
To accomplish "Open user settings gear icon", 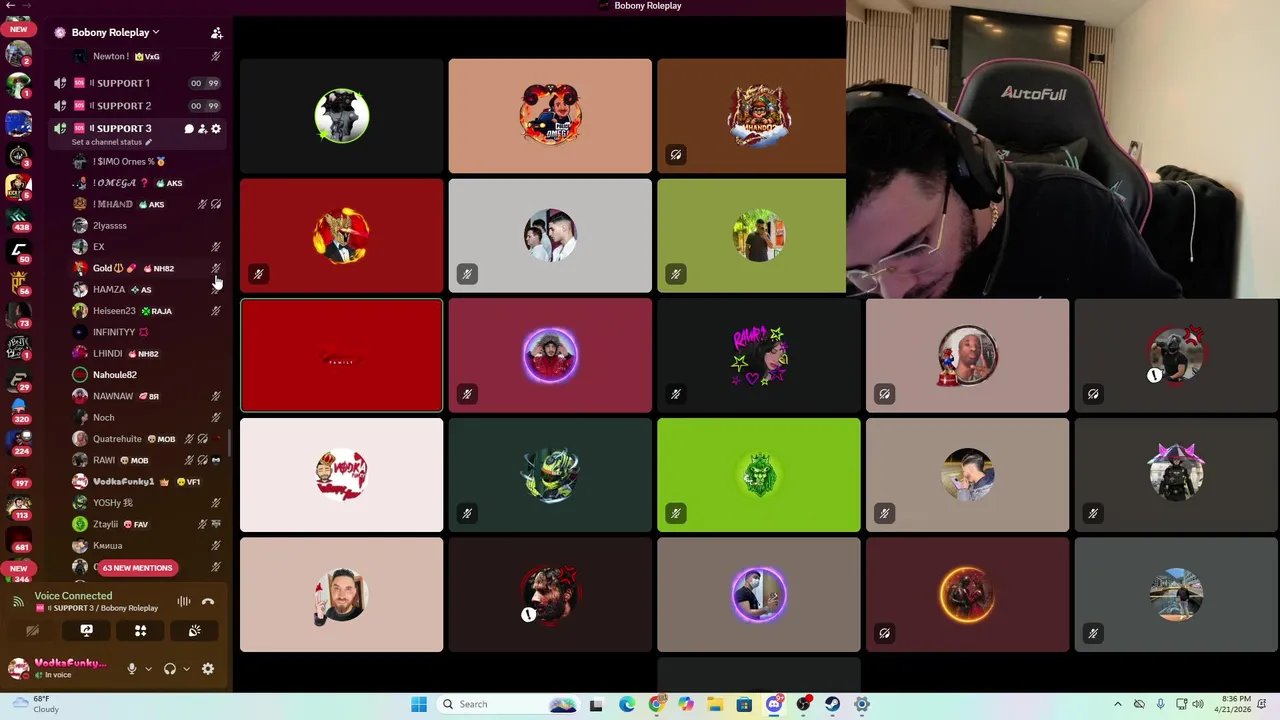I will (x=208, y=669).
